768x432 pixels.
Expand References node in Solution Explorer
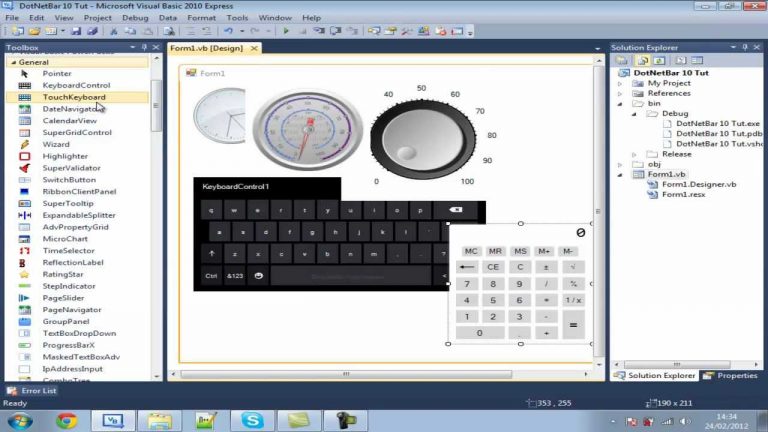(620, 94)
